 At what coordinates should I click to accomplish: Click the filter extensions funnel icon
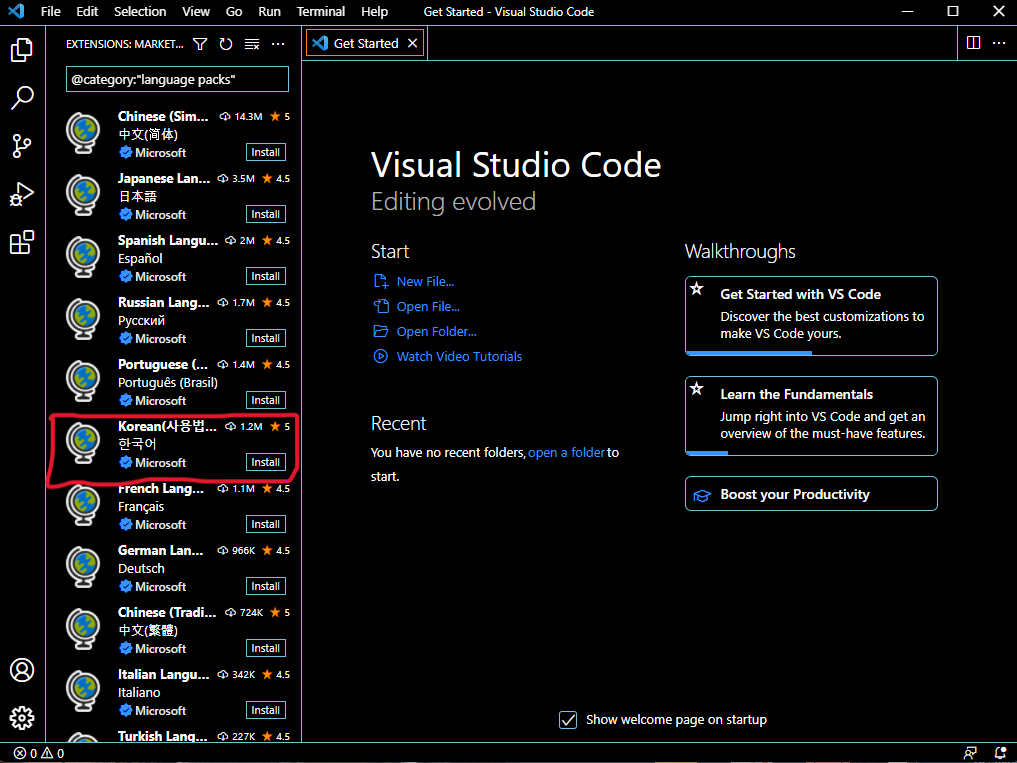[x=200, y=44]
